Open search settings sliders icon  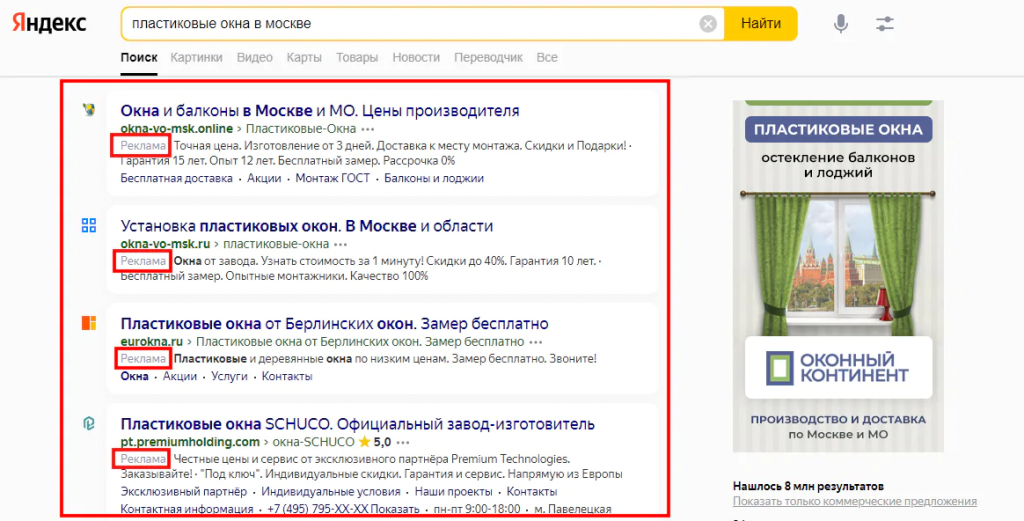tap(885, 24)
